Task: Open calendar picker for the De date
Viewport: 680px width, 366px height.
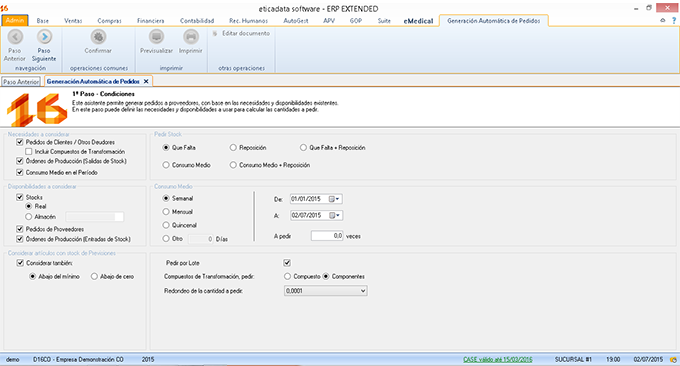Action: pos(332,199)
